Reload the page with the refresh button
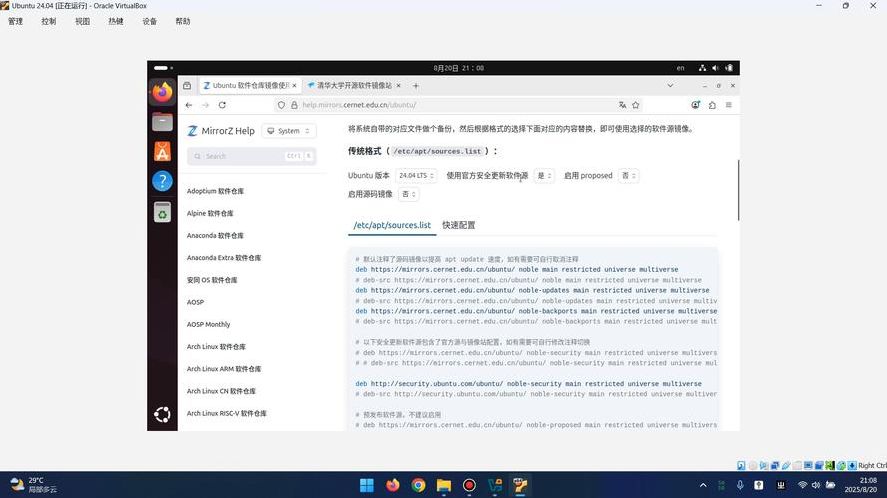 (222, 105)
